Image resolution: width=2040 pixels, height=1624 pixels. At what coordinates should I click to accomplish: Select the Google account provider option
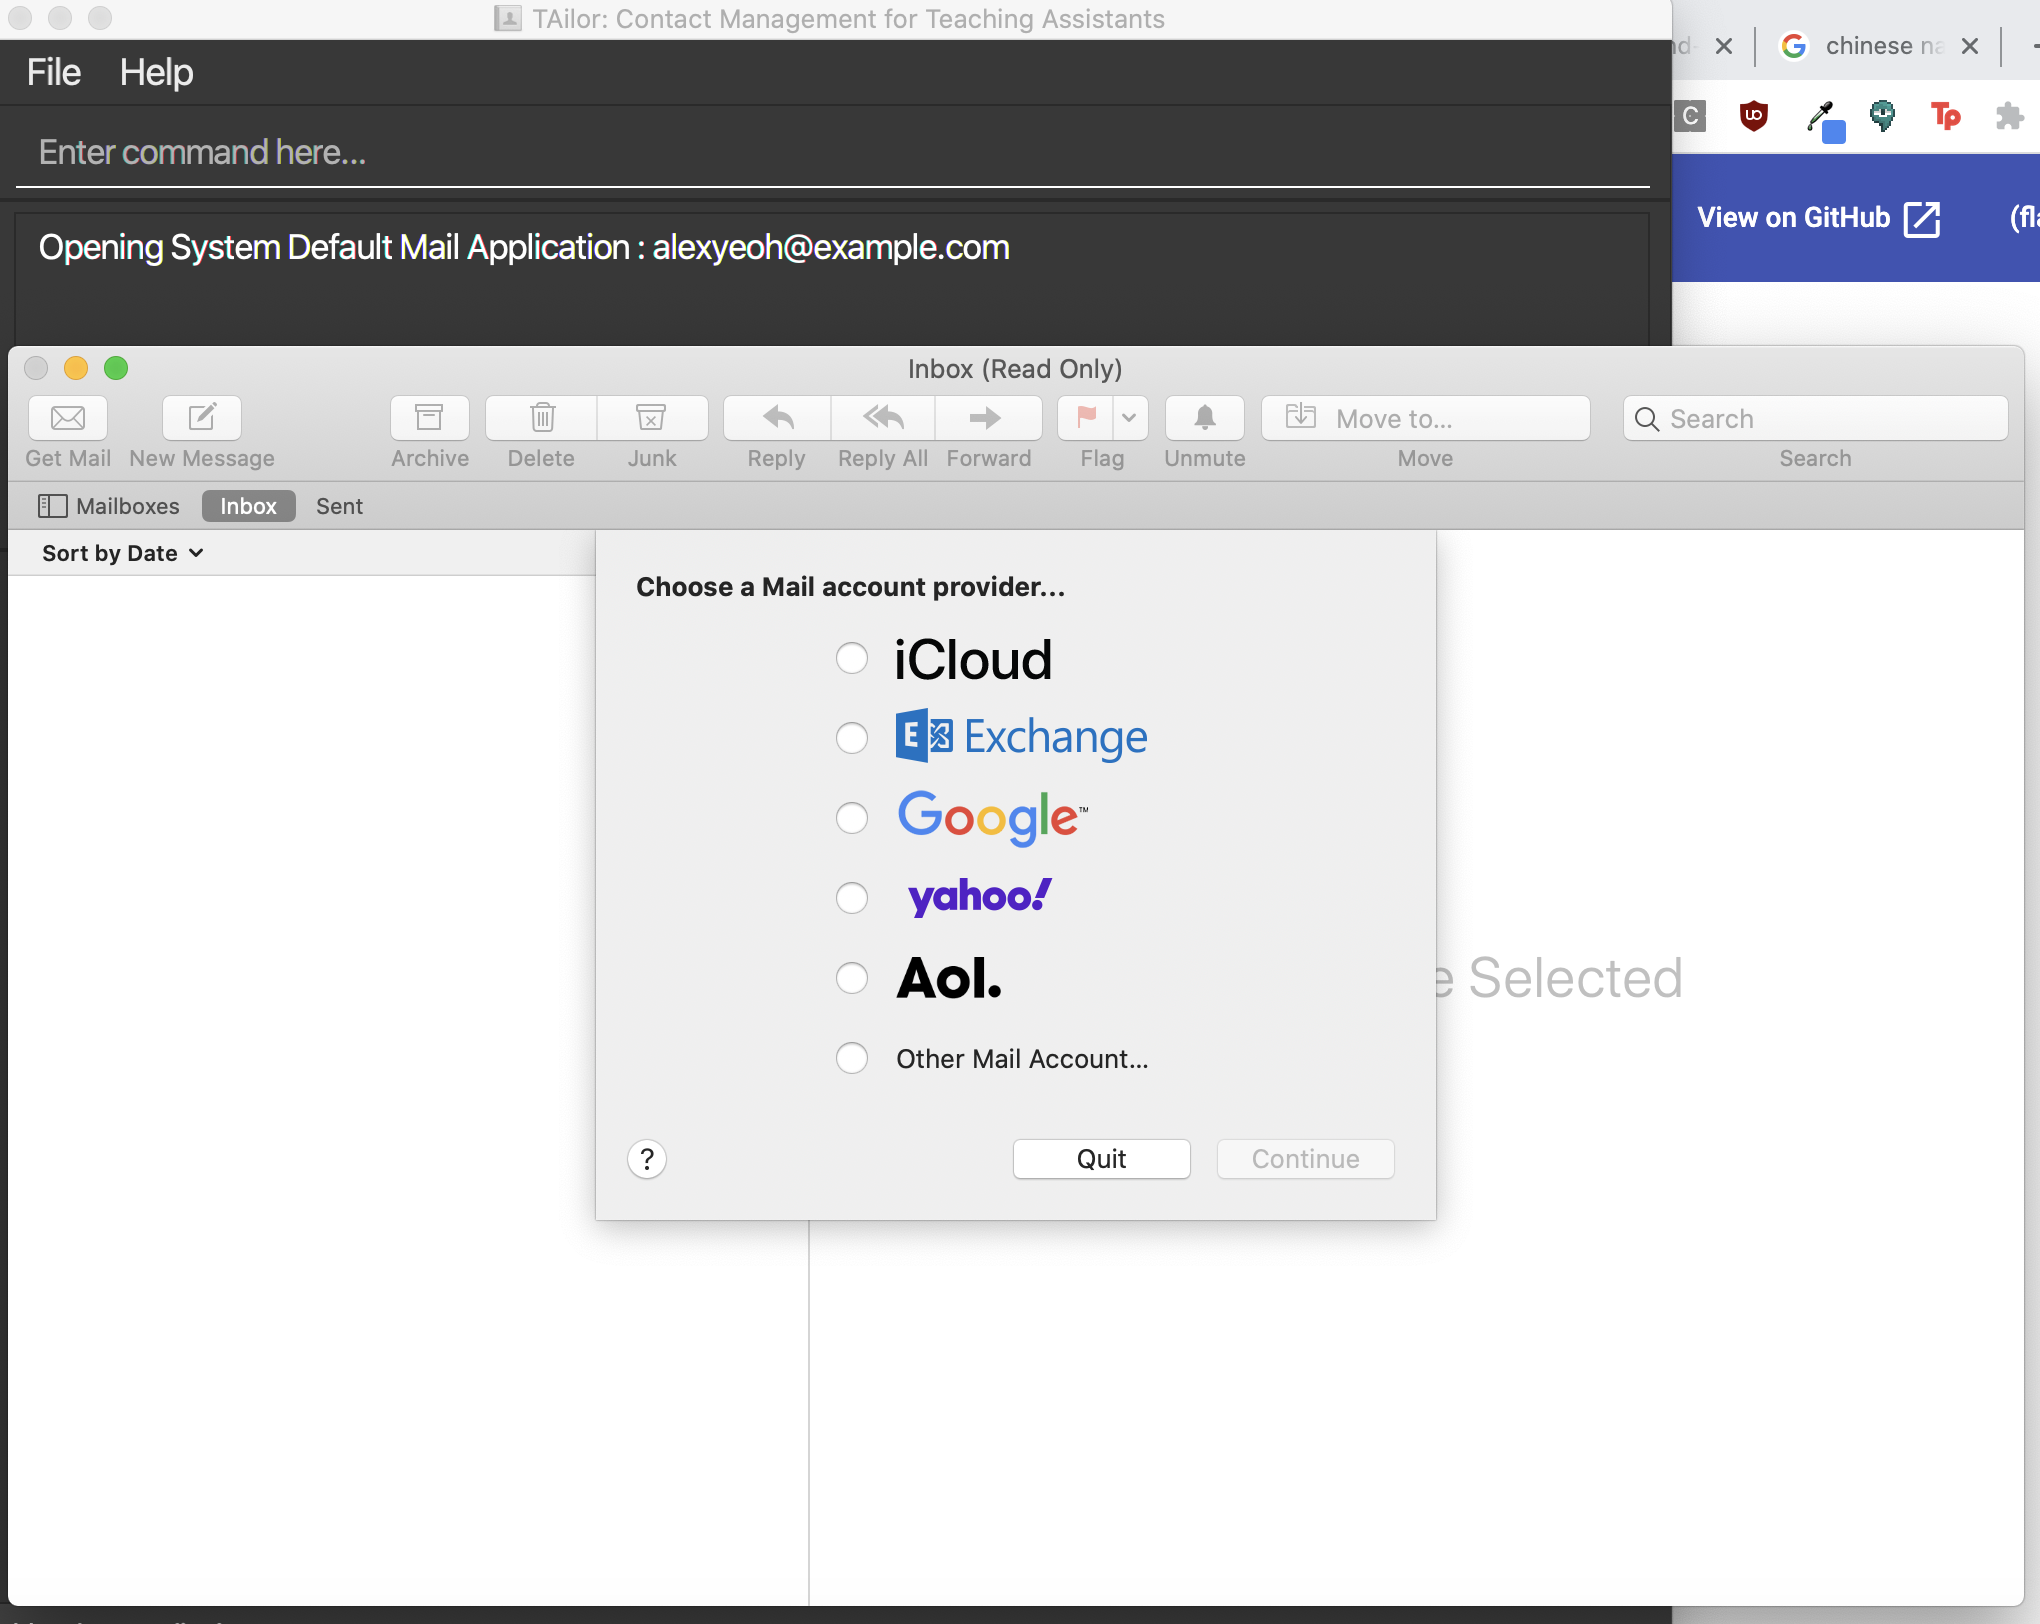tap(852, 818)
